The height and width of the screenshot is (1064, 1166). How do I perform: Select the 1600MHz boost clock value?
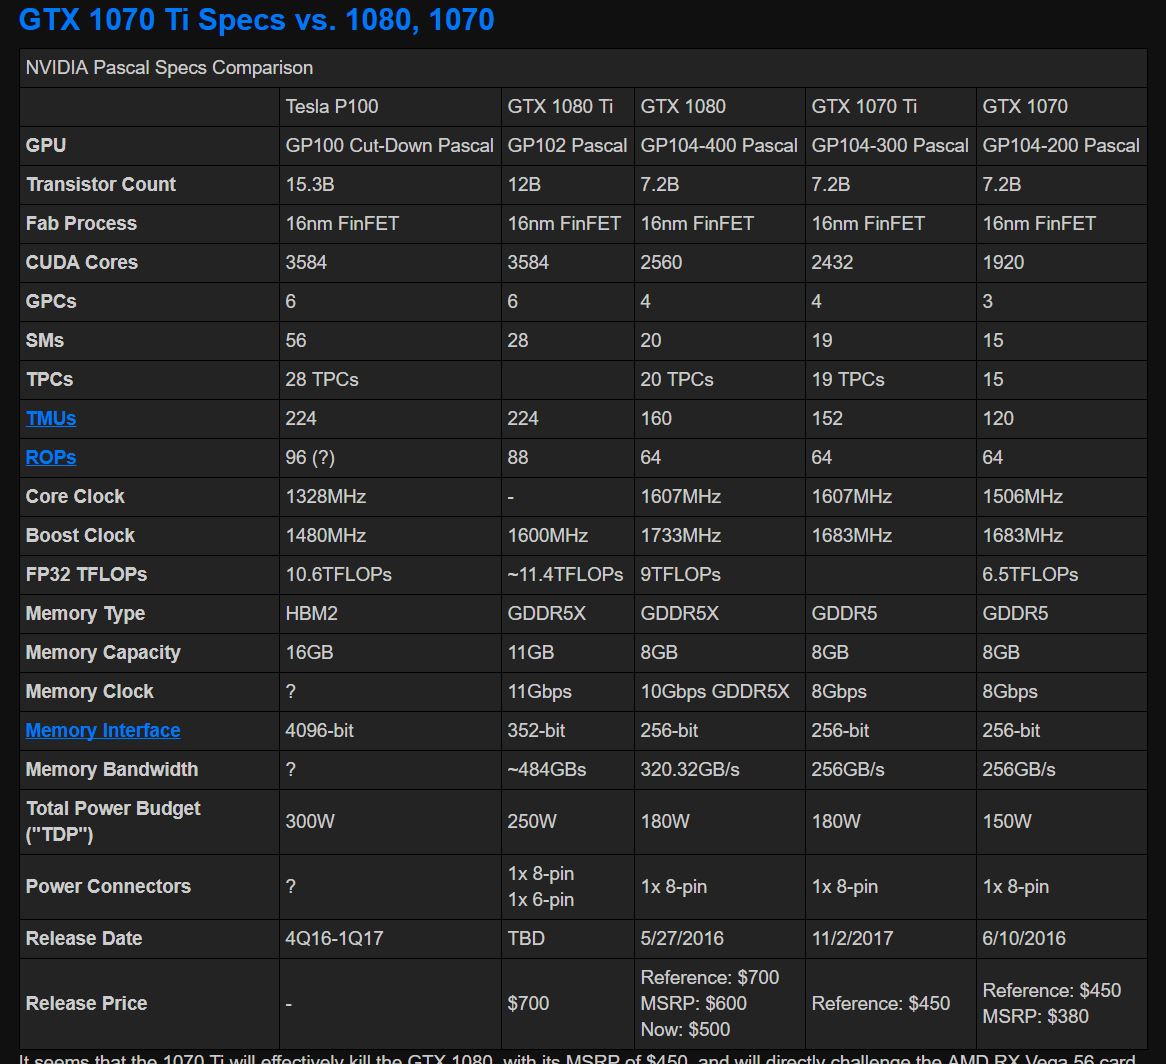pyautogui.click(x=547, y=535)
